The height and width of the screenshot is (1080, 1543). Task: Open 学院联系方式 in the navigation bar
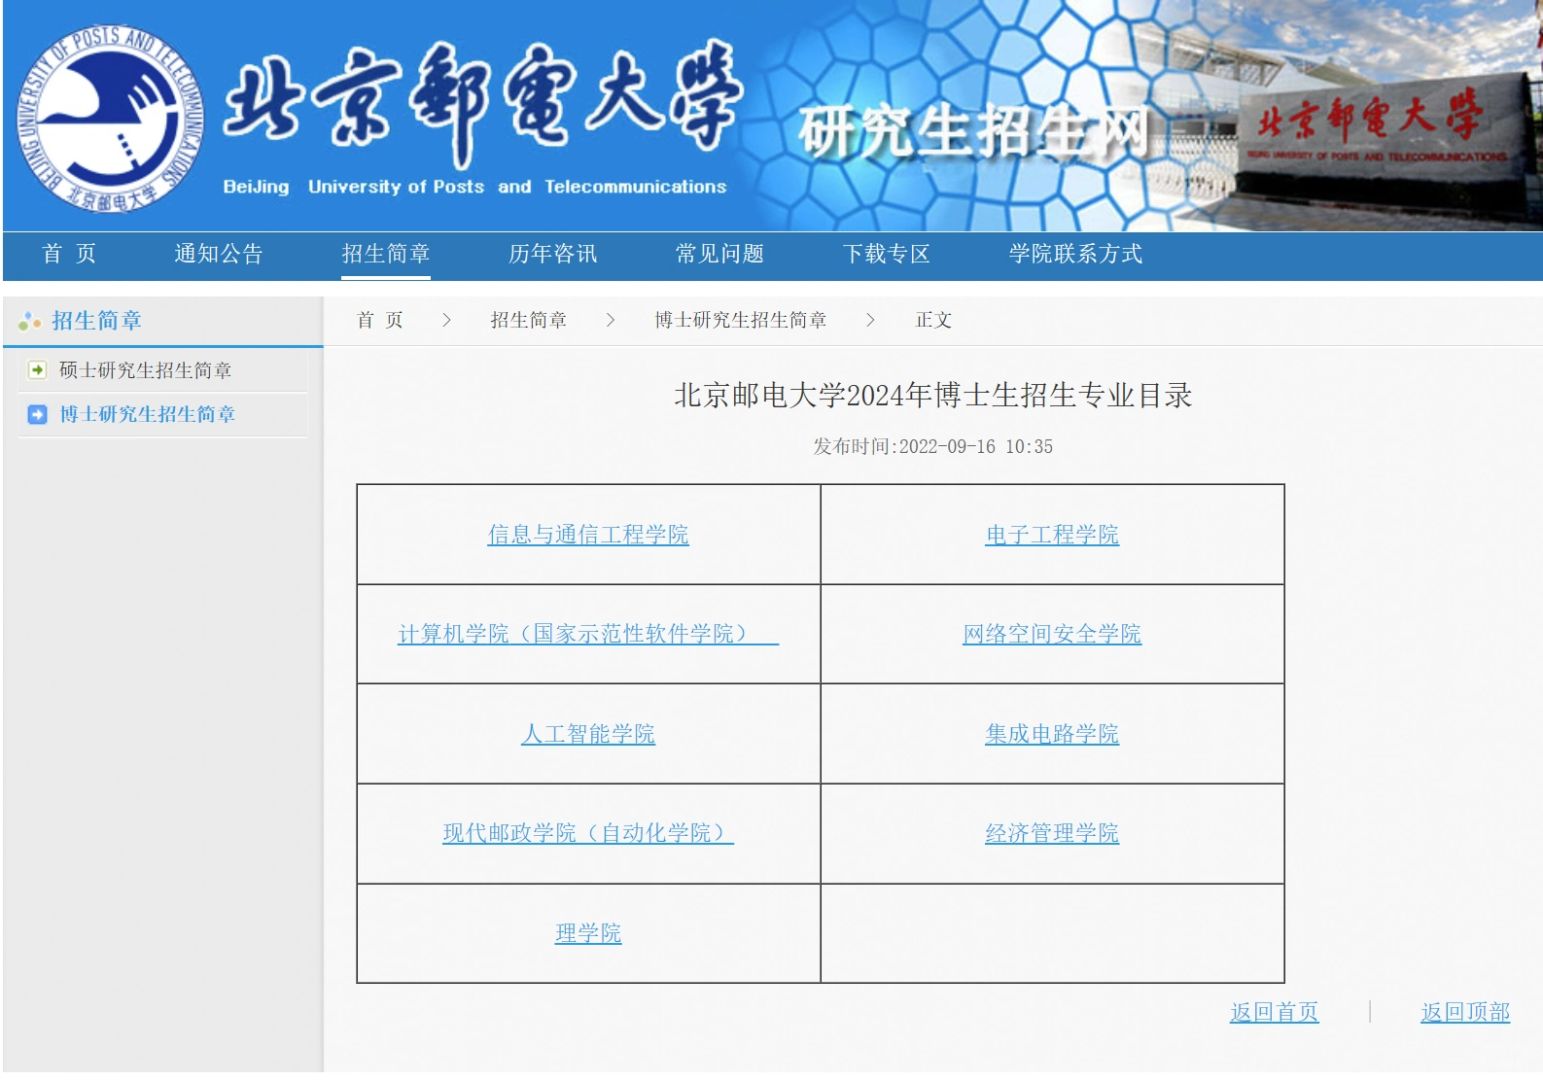1075,254
